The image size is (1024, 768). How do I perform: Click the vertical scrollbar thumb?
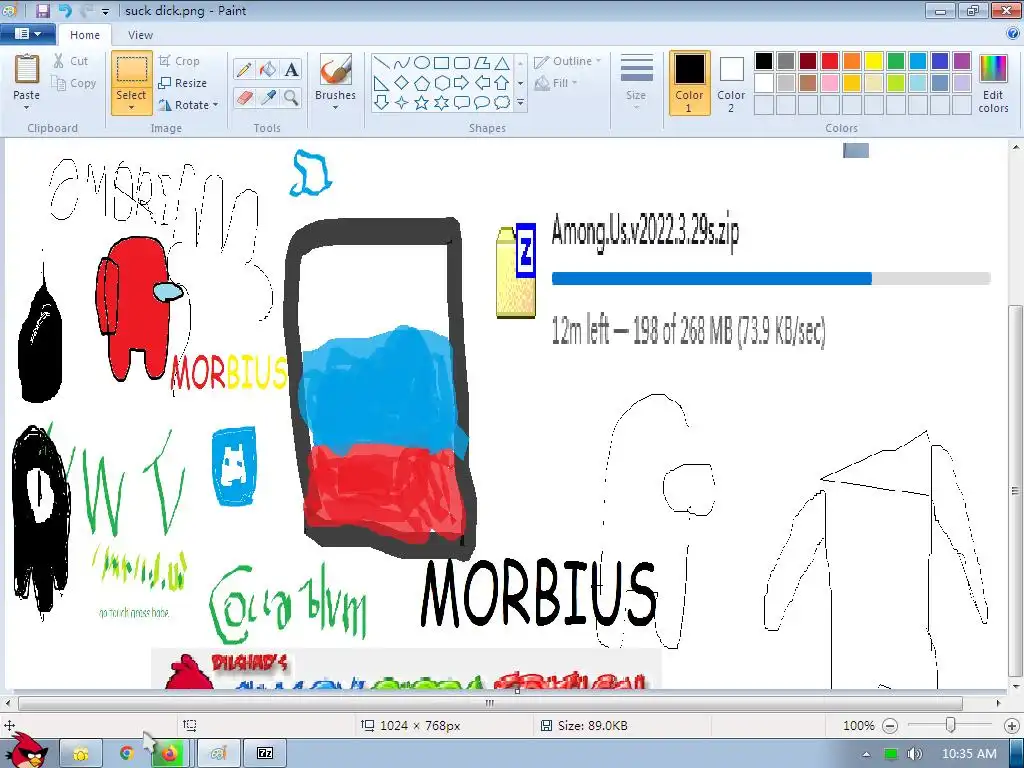(x=1016, y=491)
